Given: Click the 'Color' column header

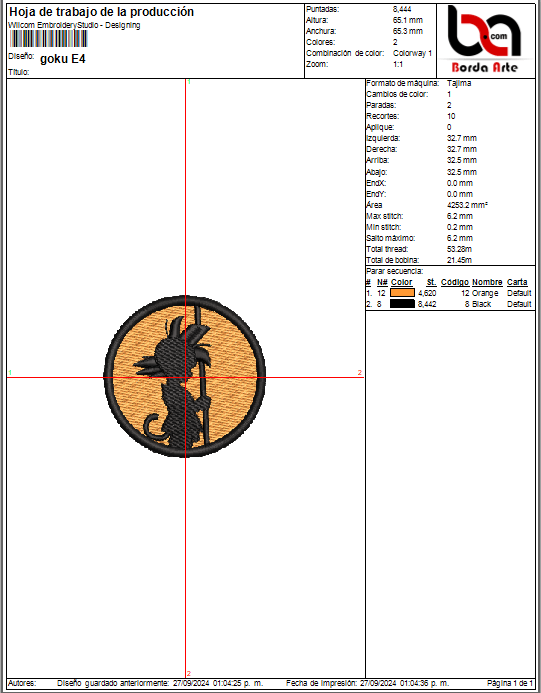Looking at the screenshot, I should [401, 282].
